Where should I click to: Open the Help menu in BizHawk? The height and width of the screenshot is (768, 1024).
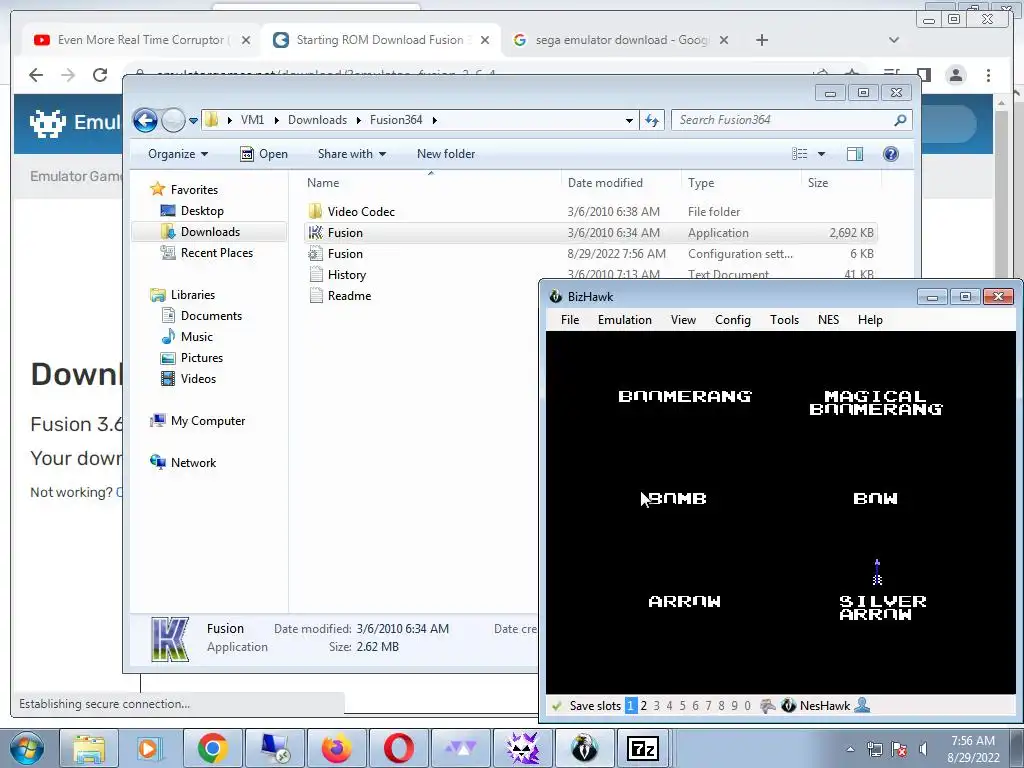point(870,320)
